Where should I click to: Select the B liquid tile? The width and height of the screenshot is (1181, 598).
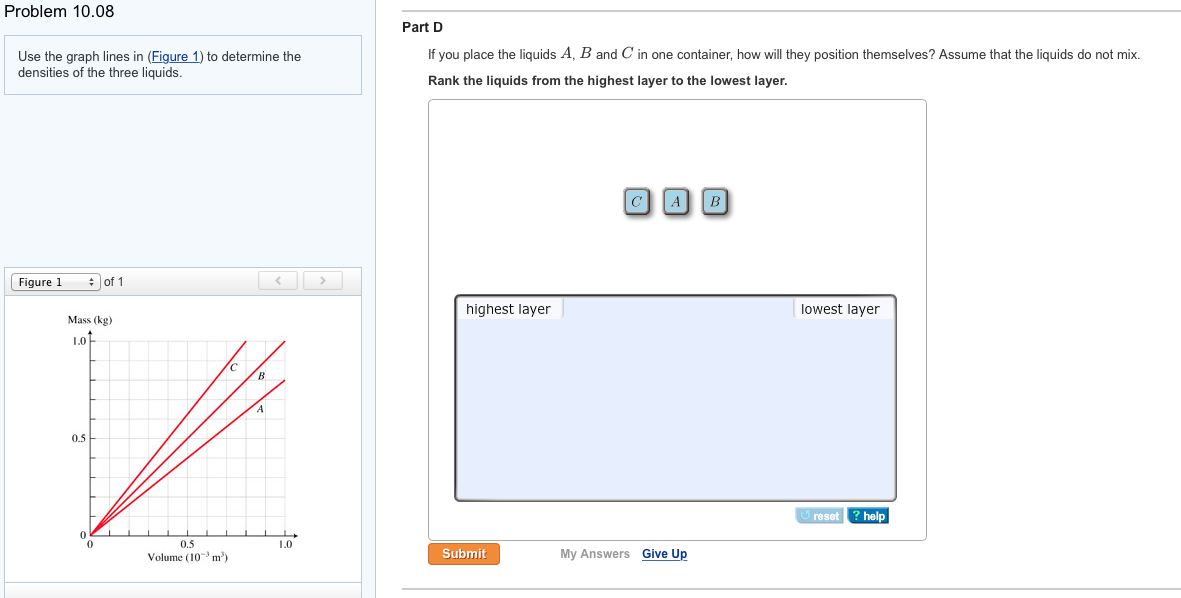714,201
